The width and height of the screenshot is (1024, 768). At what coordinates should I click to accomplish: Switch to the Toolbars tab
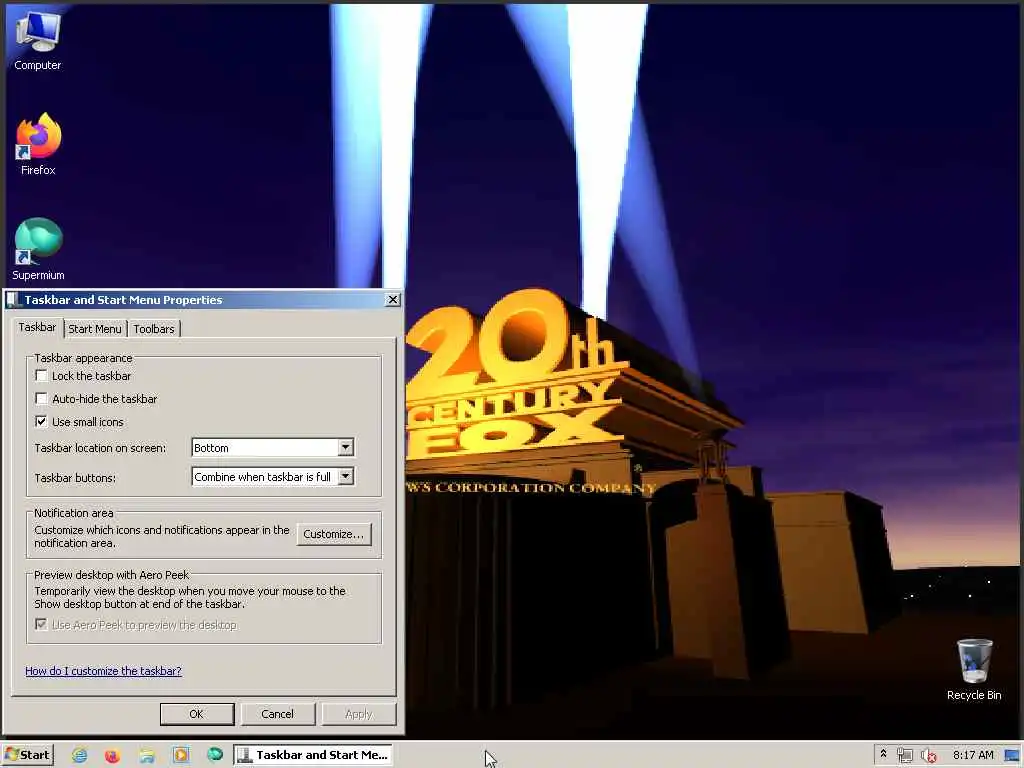[153, 329]
